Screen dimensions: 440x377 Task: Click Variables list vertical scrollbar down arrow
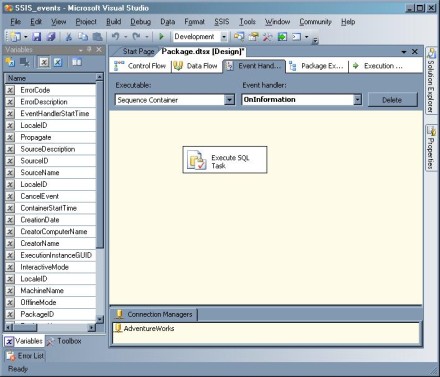pos(100,319)
